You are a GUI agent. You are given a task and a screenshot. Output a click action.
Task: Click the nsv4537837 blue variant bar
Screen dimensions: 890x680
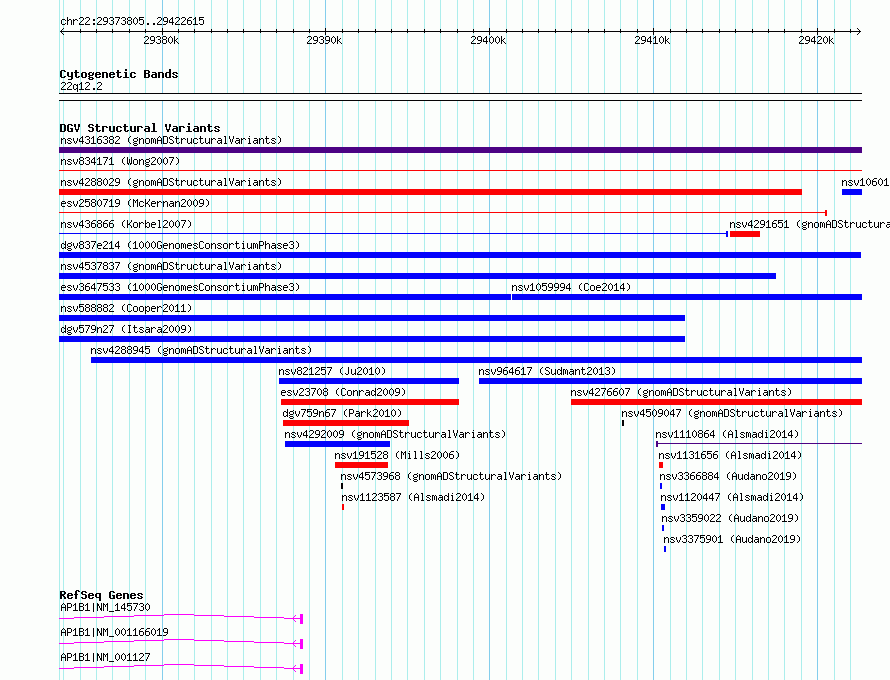pos(417,276)
